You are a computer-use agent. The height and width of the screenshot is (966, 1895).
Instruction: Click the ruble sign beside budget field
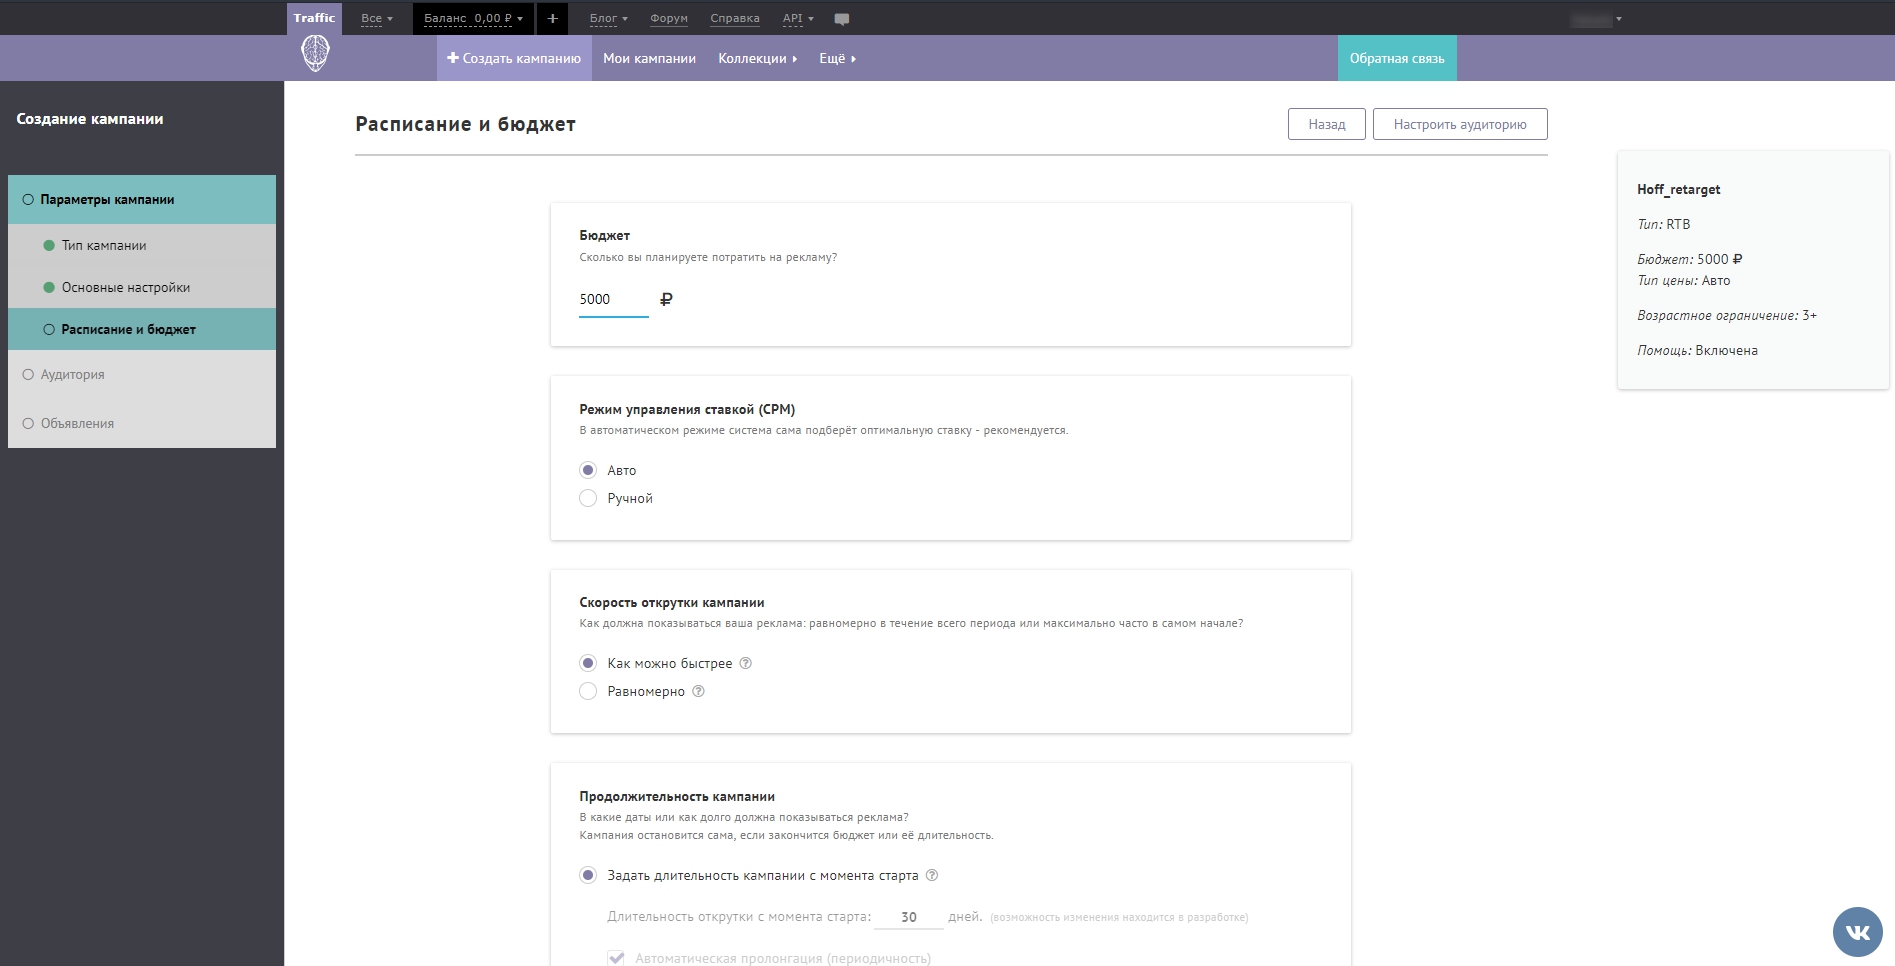[x=667, y=299]
